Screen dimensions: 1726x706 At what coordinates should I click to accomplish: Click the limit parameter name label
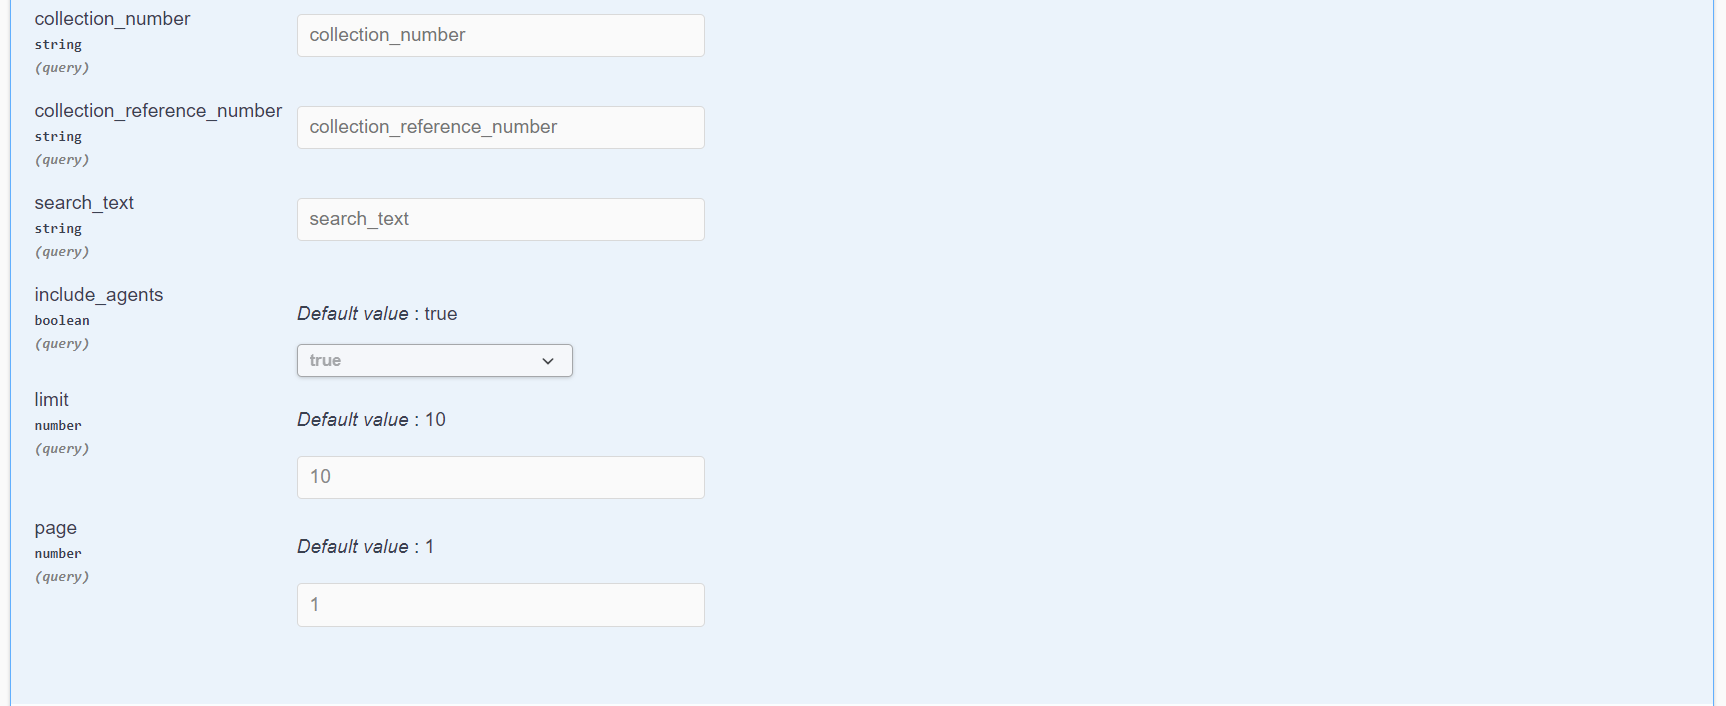(52, 400)
